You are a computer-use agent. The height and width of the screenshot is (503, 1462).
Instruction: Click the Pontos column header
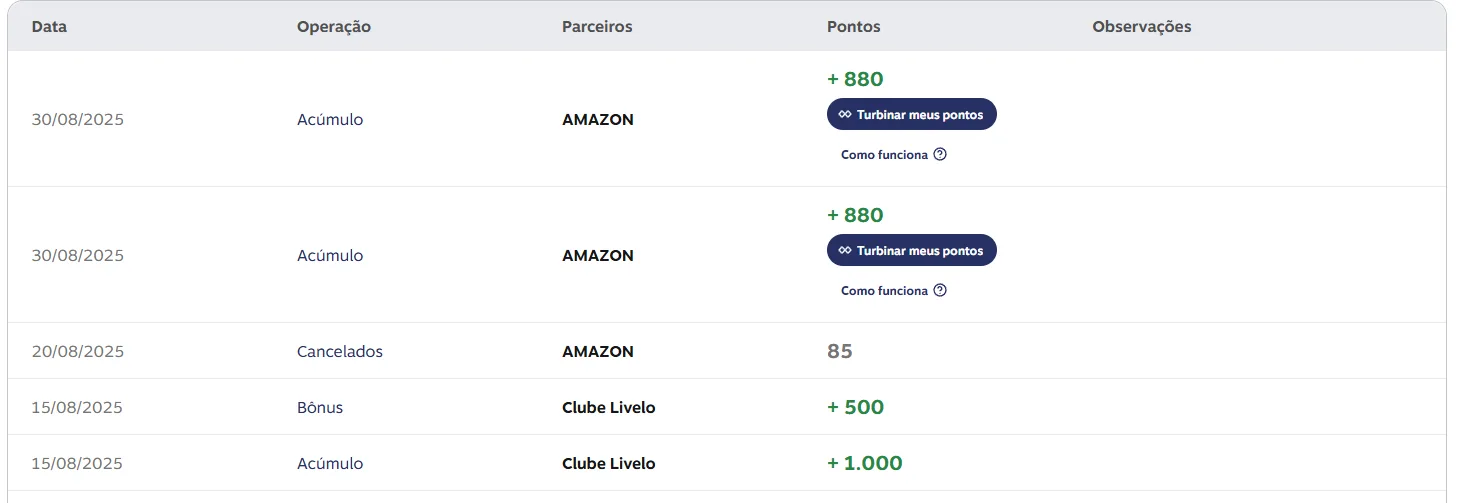(853, 27)
